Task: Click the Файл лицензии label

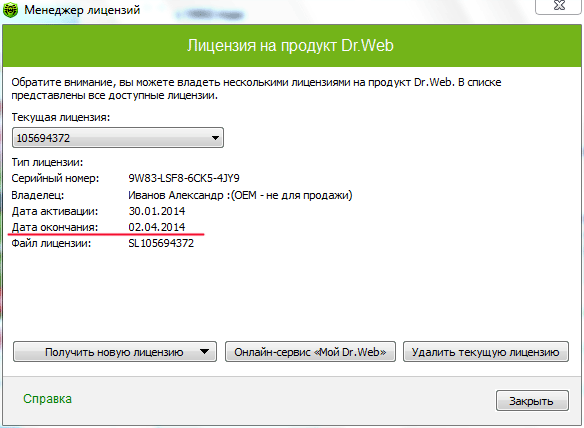Action: pyautogui.click(x=51, y=243)
